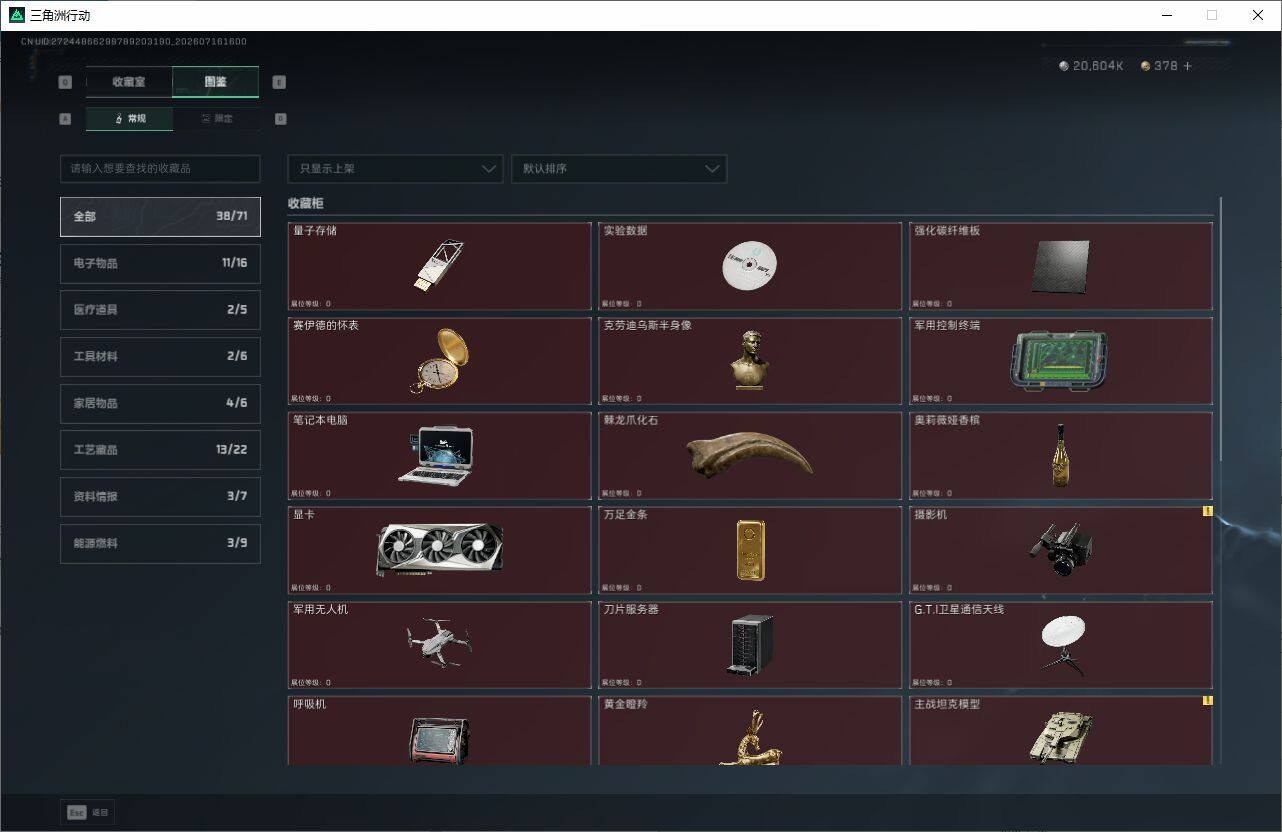Viewport: 1282px width, 832px height.
Task: Click the plus icon beside 378
Action: tap(1187, 66)
